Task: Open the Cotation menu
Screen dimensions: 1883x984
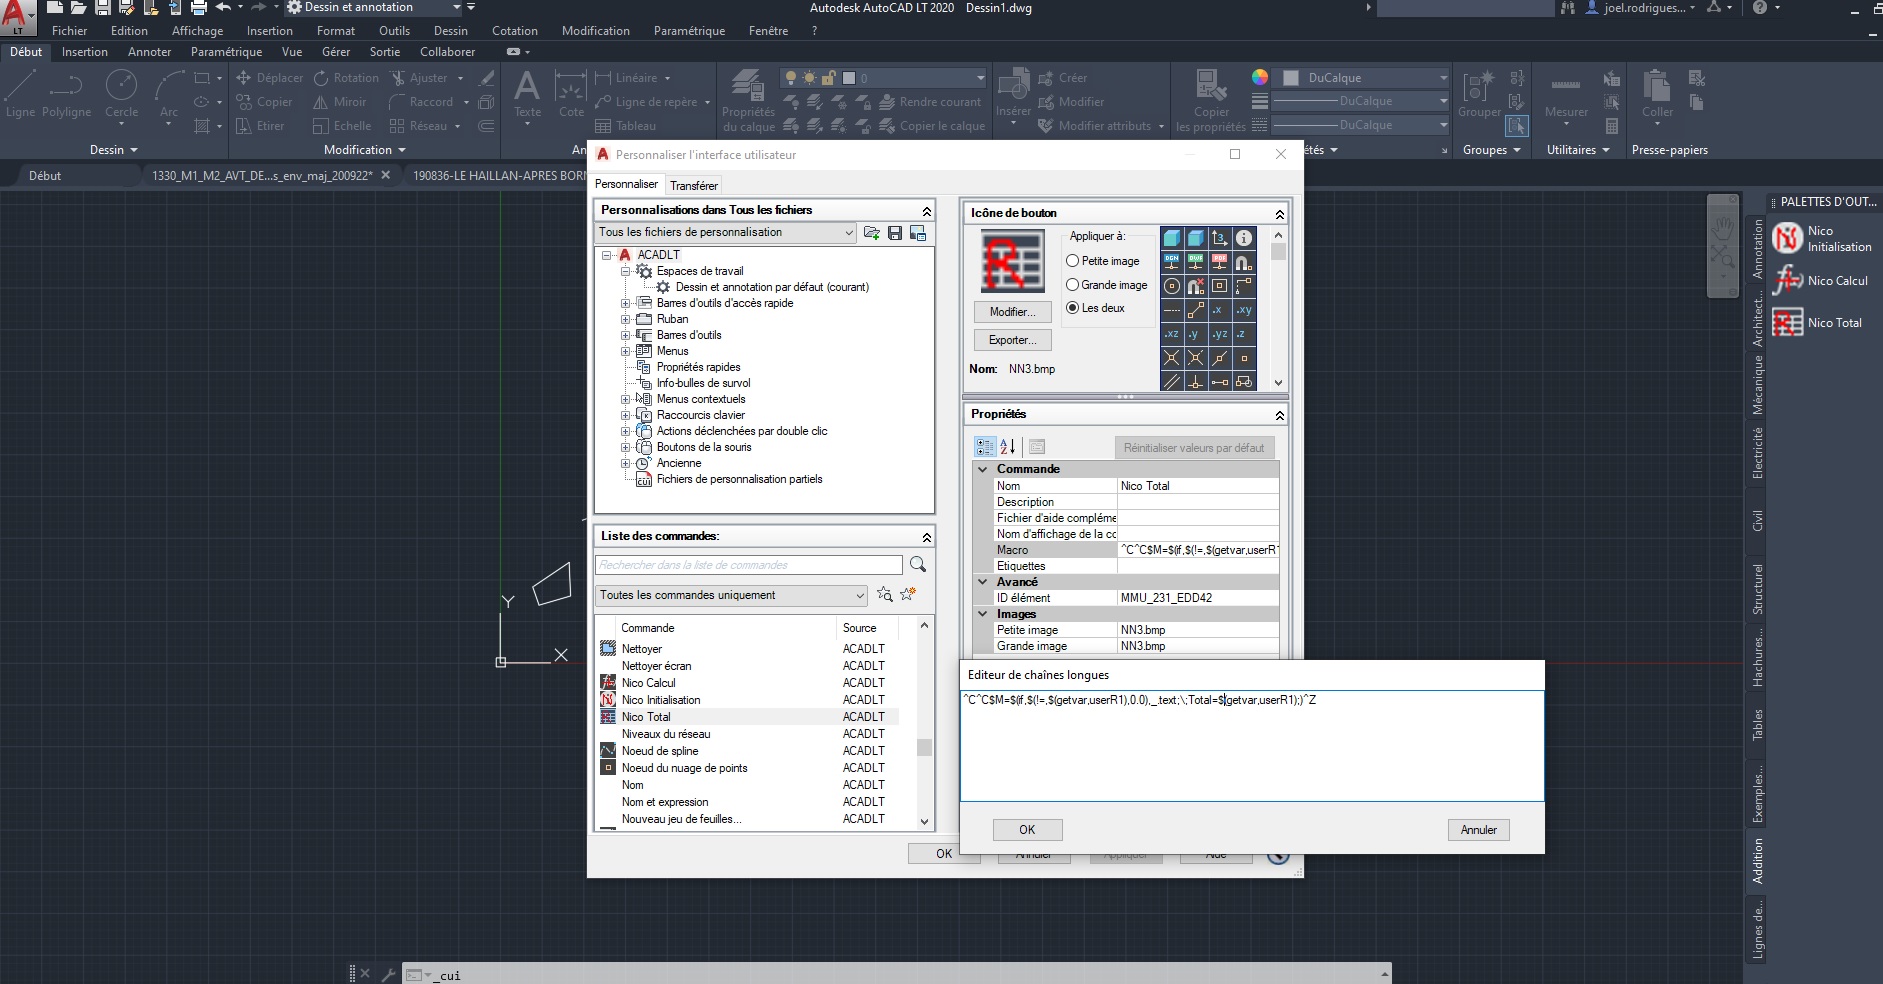Action: [515, 31]
